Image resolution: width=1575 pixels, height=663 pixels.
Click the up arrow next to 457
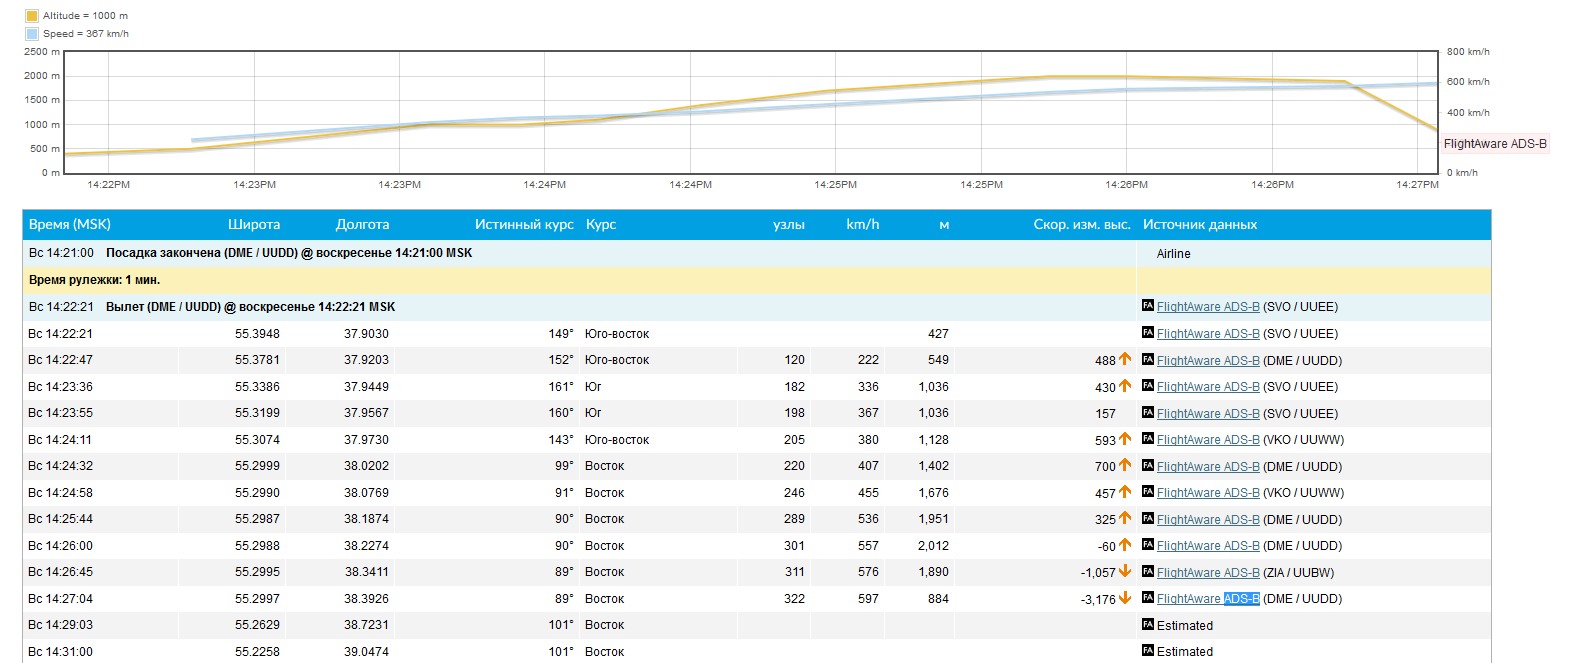(1125, 492)
